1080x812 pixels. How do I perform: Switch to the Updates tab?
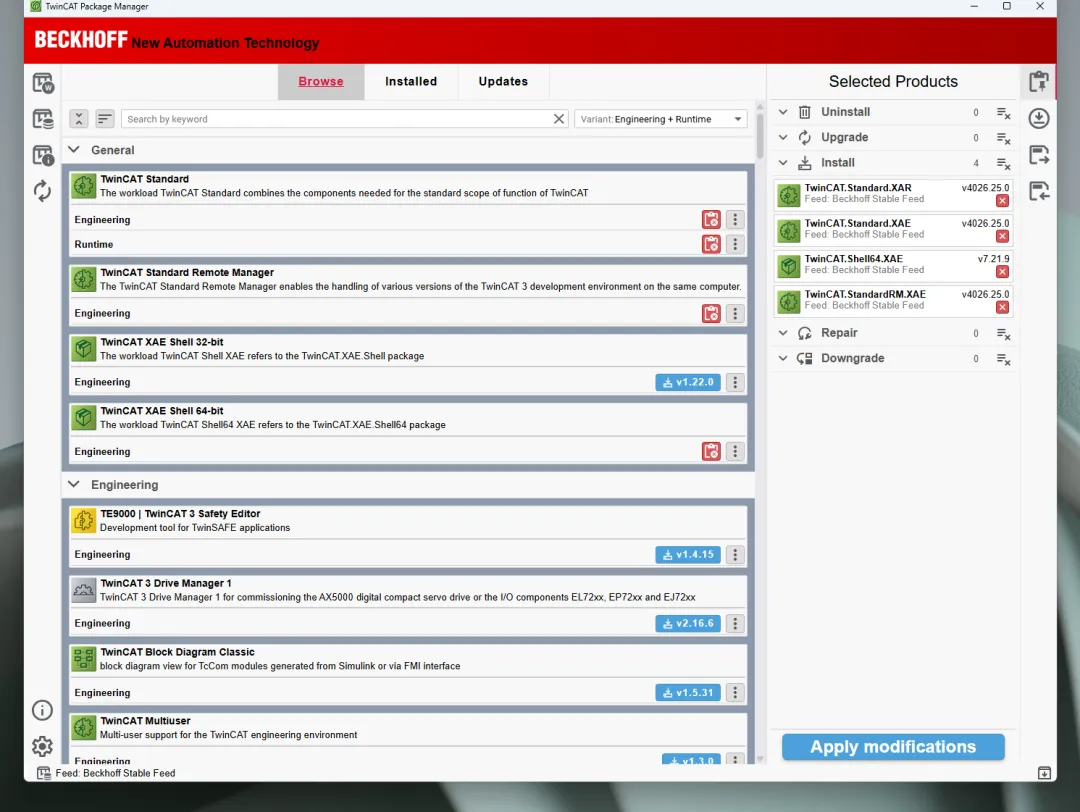[503, 81]
